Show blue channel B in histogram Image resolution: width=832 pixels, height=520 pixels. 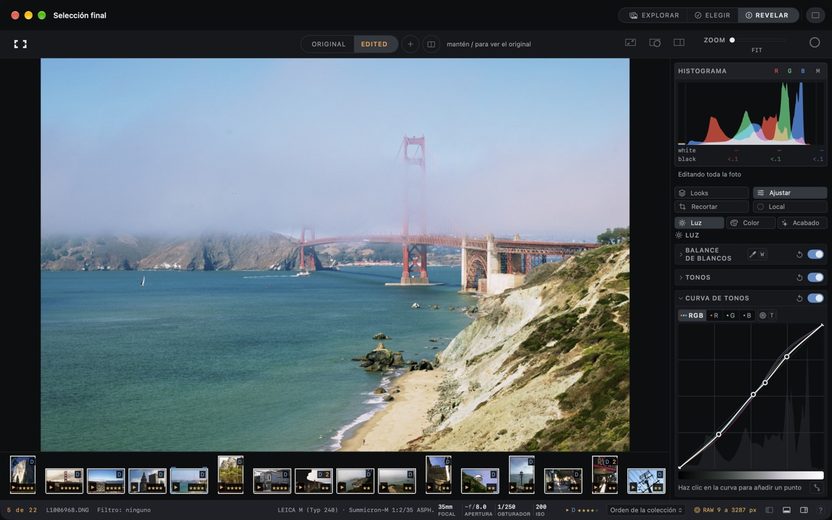point(803,71)
